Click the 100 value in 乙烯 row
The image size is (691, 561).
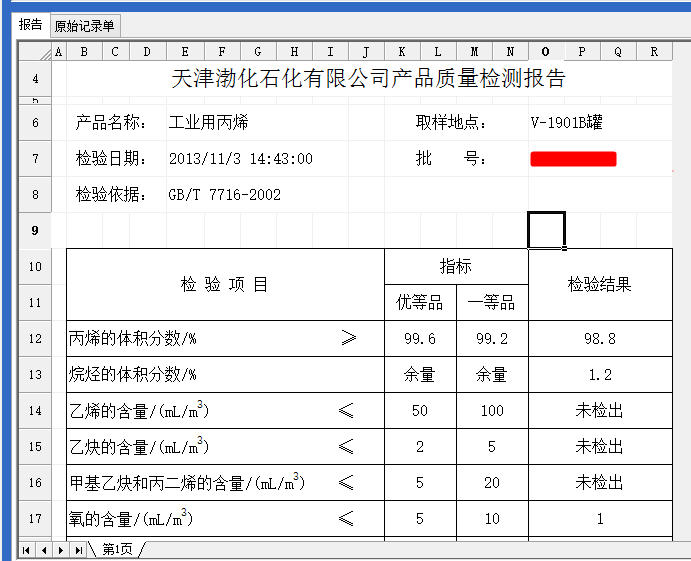492,411
